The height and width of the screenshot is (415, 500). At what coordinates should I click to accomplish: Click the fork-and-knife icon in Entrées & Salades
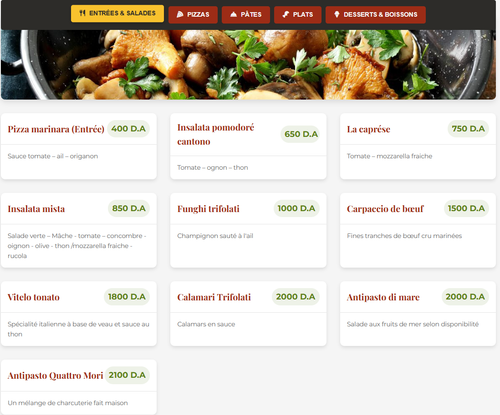click(x=82, y=13)
